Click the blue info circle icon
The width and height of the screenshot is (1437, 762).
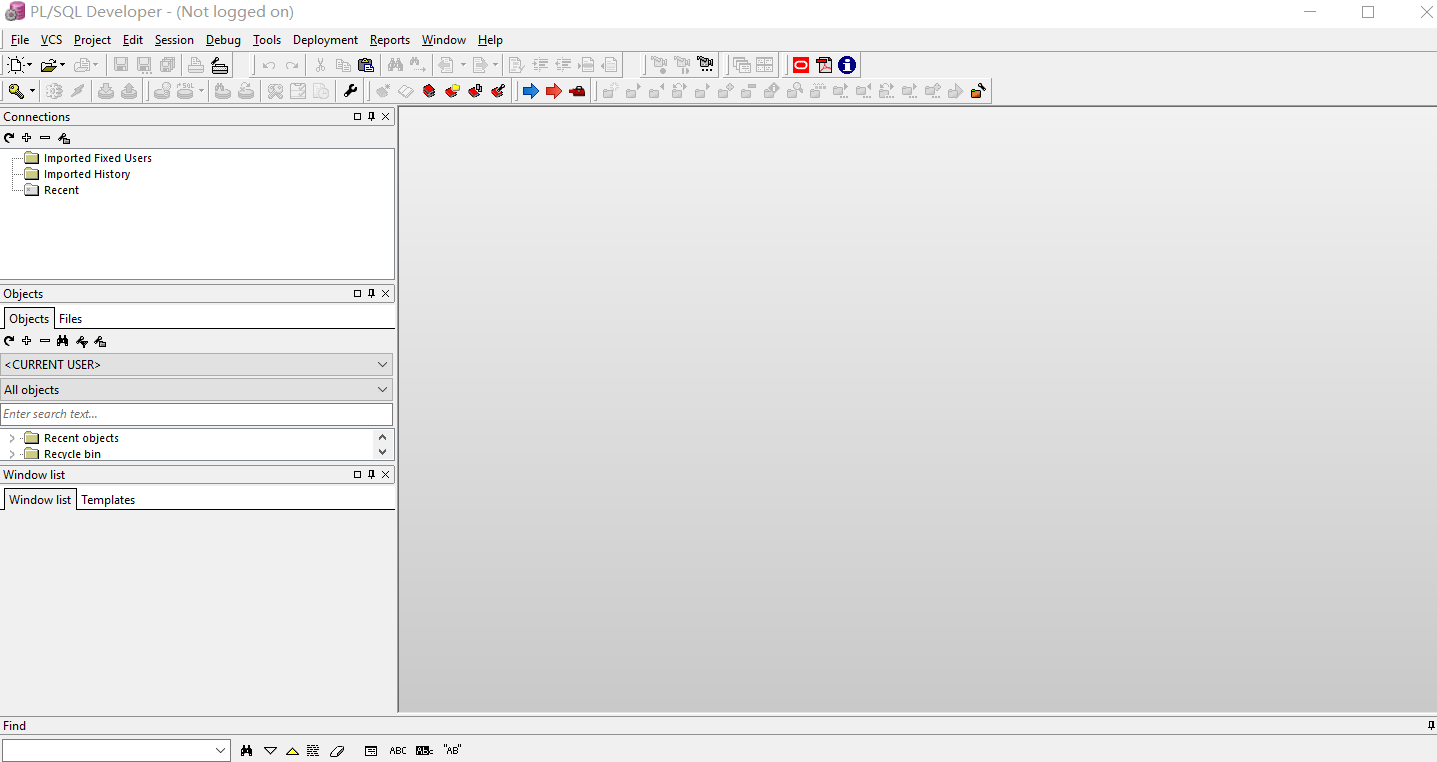847,65
